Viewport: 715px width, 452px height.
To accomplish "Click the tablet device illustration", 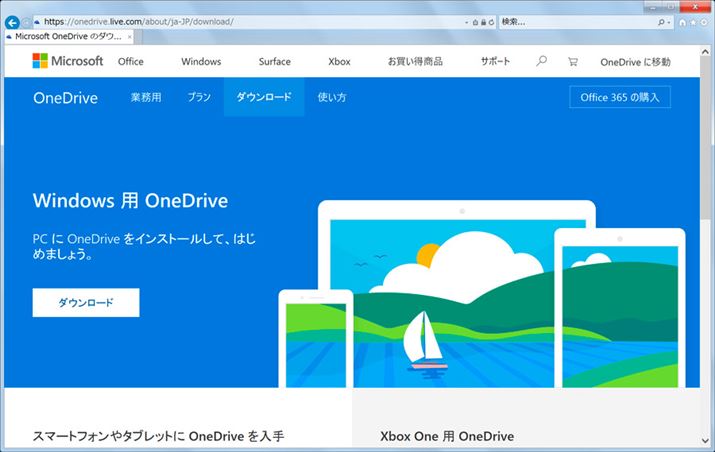I will pos(620,308).
